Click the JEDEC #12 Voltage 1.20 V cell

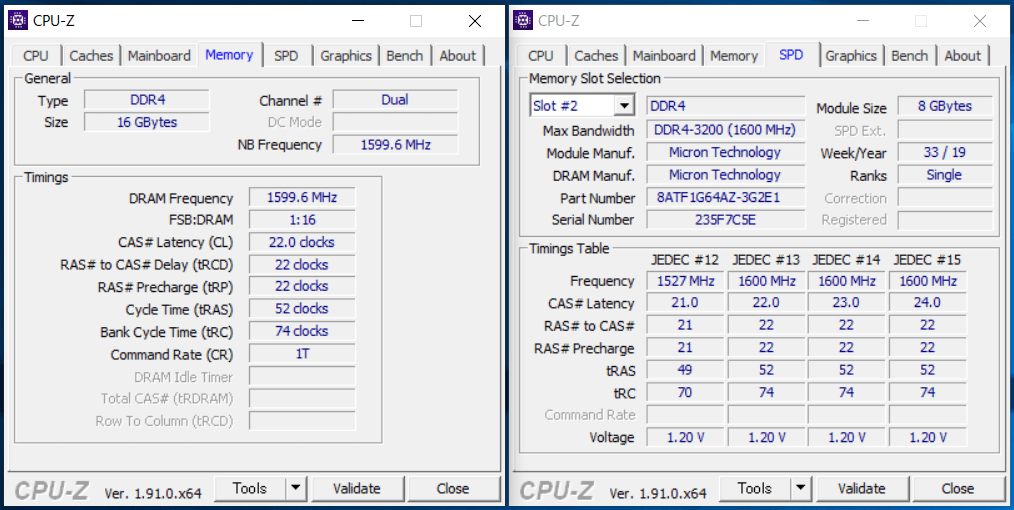(685, 438)
